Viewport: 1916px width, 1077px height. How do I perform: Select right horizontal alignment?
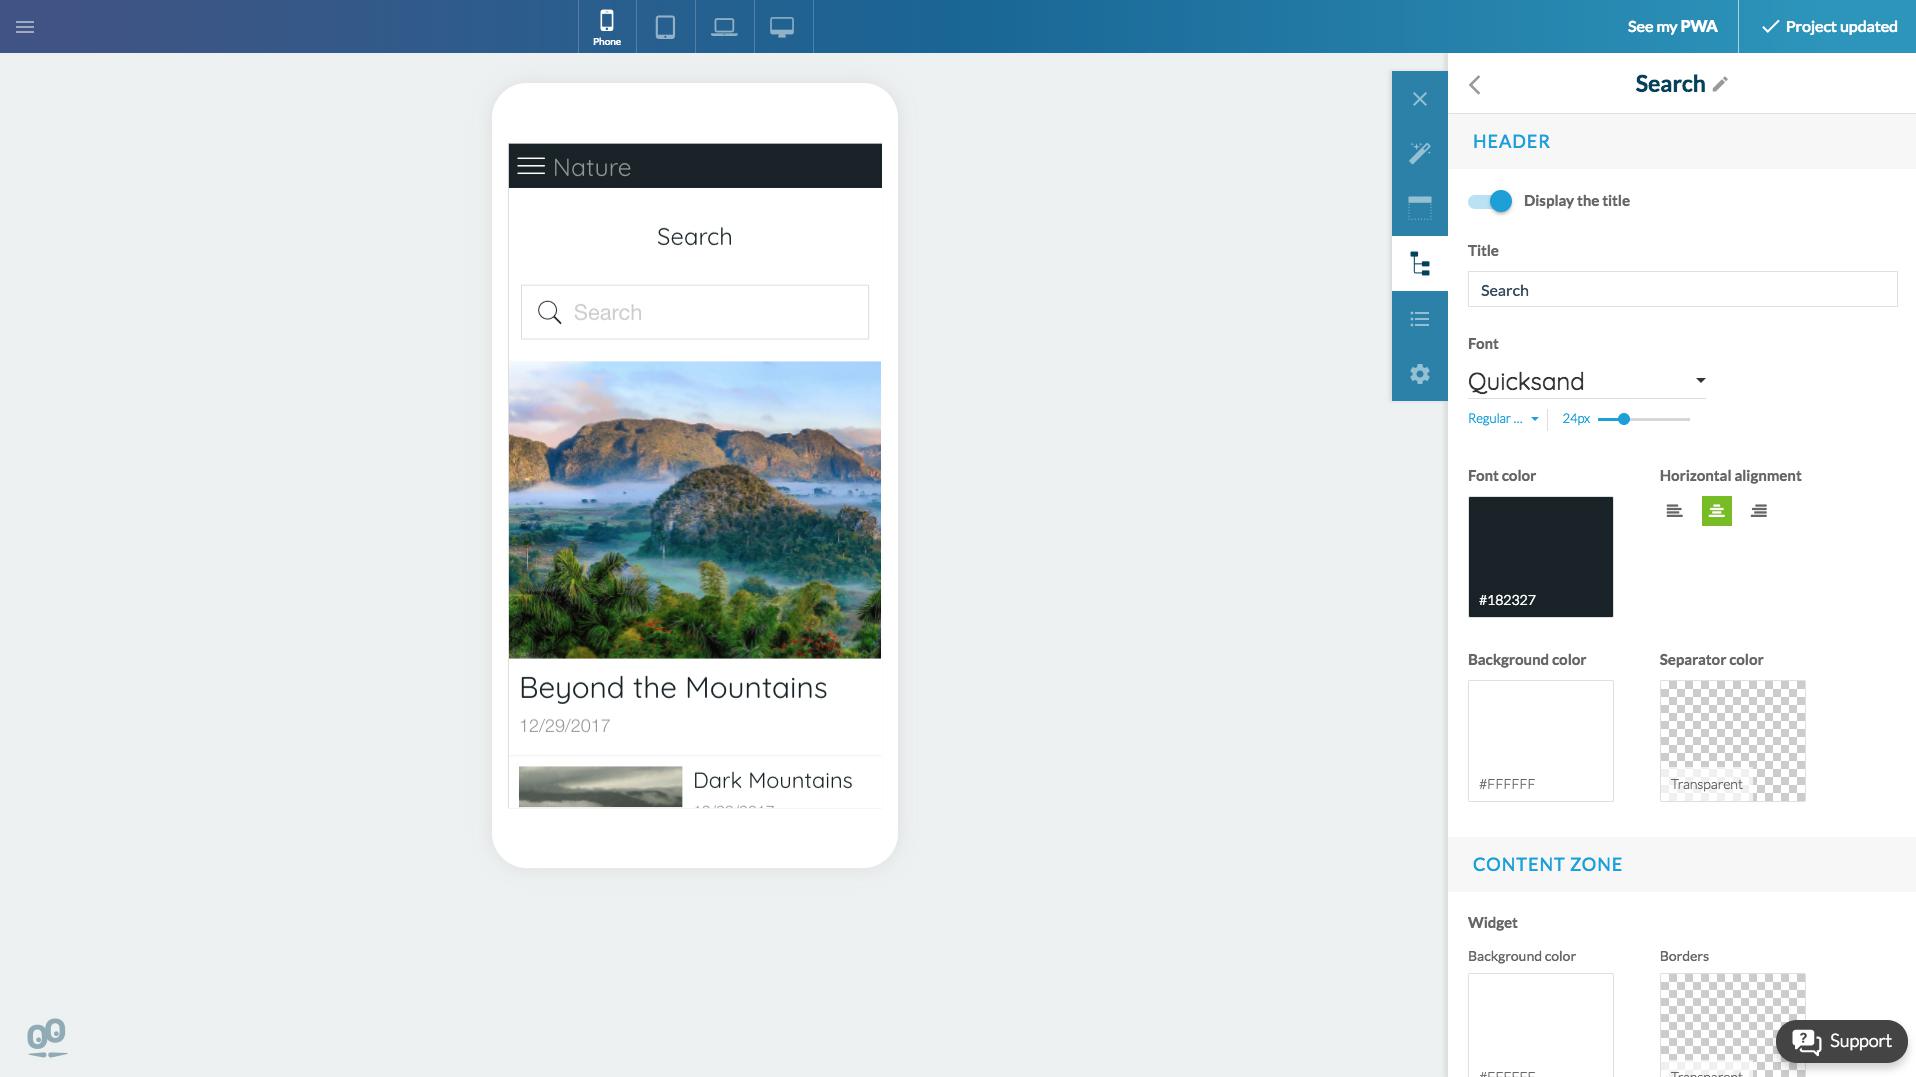[x=1758, y=511]
